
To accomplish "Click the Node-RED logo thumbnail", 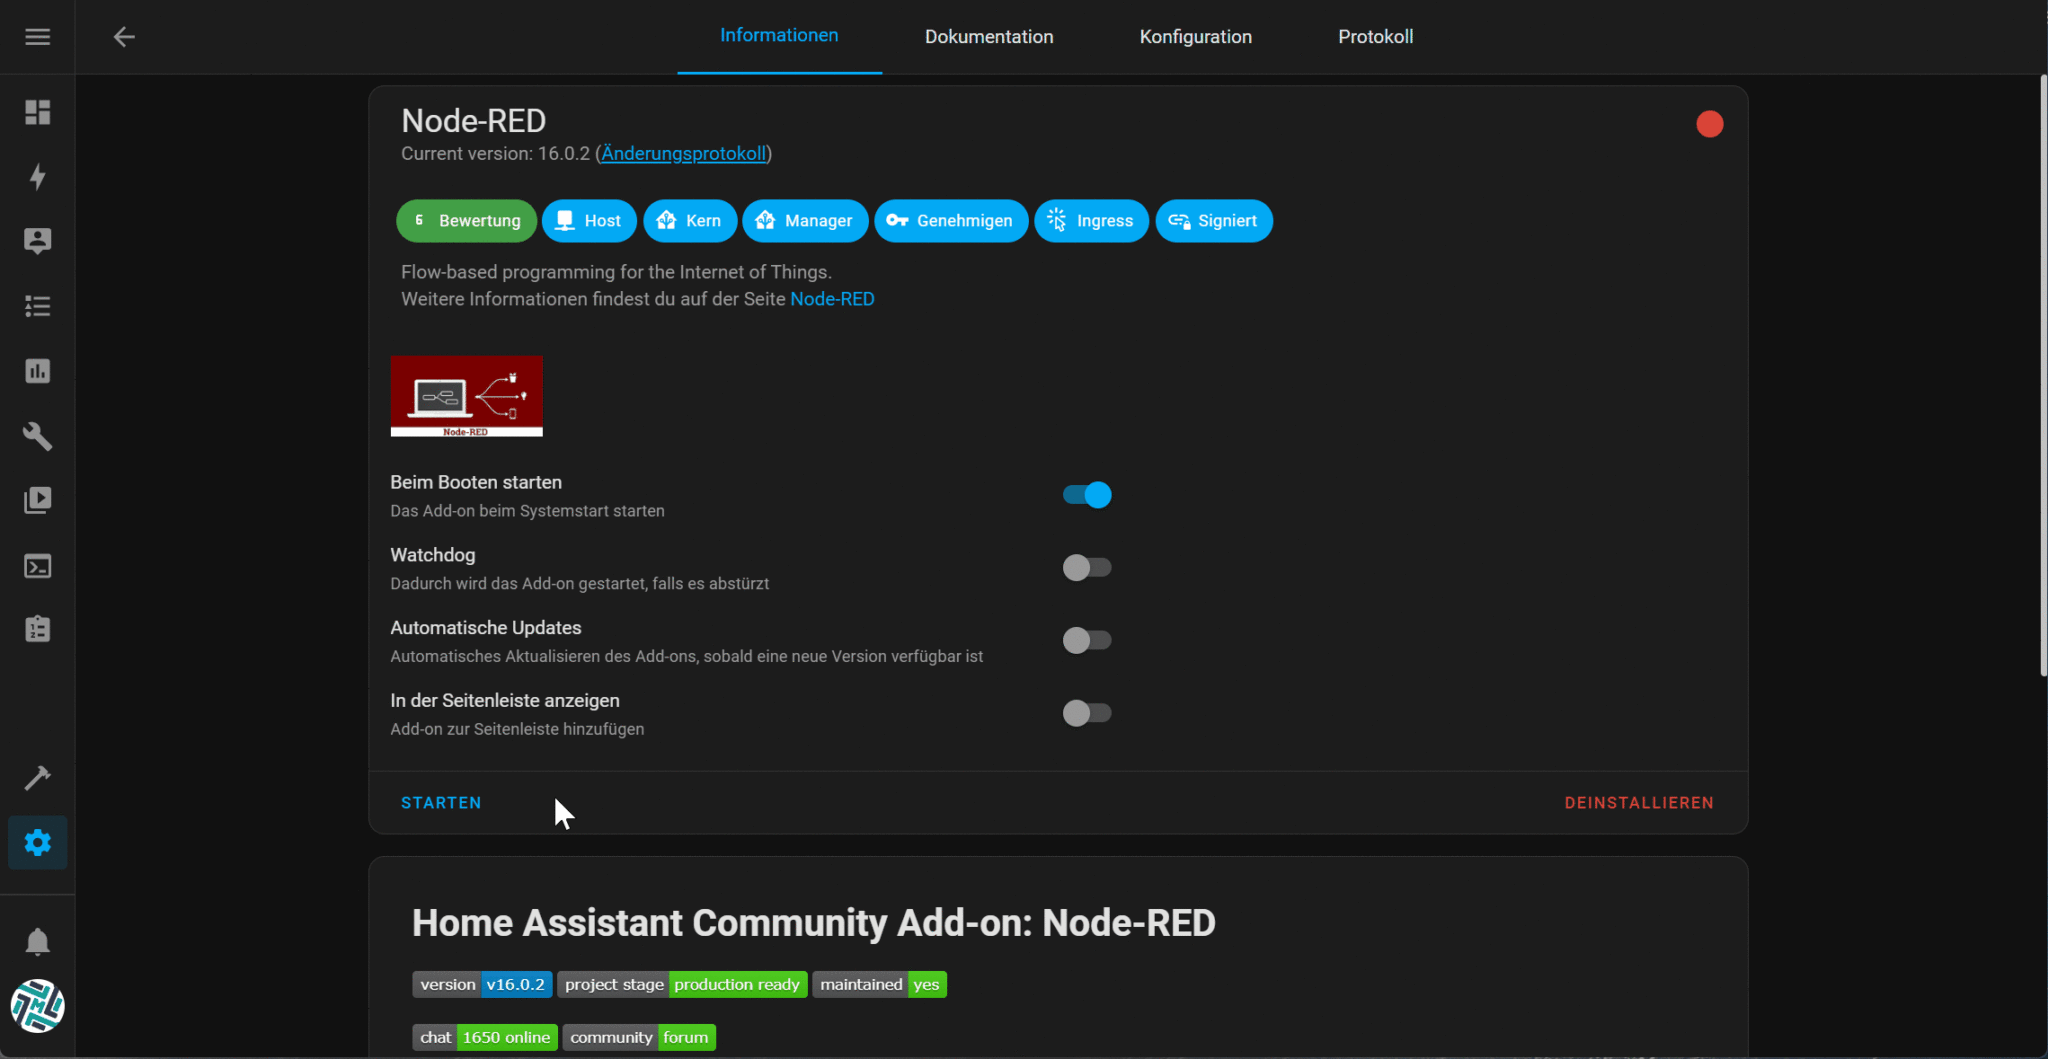I will pos(466,396).
